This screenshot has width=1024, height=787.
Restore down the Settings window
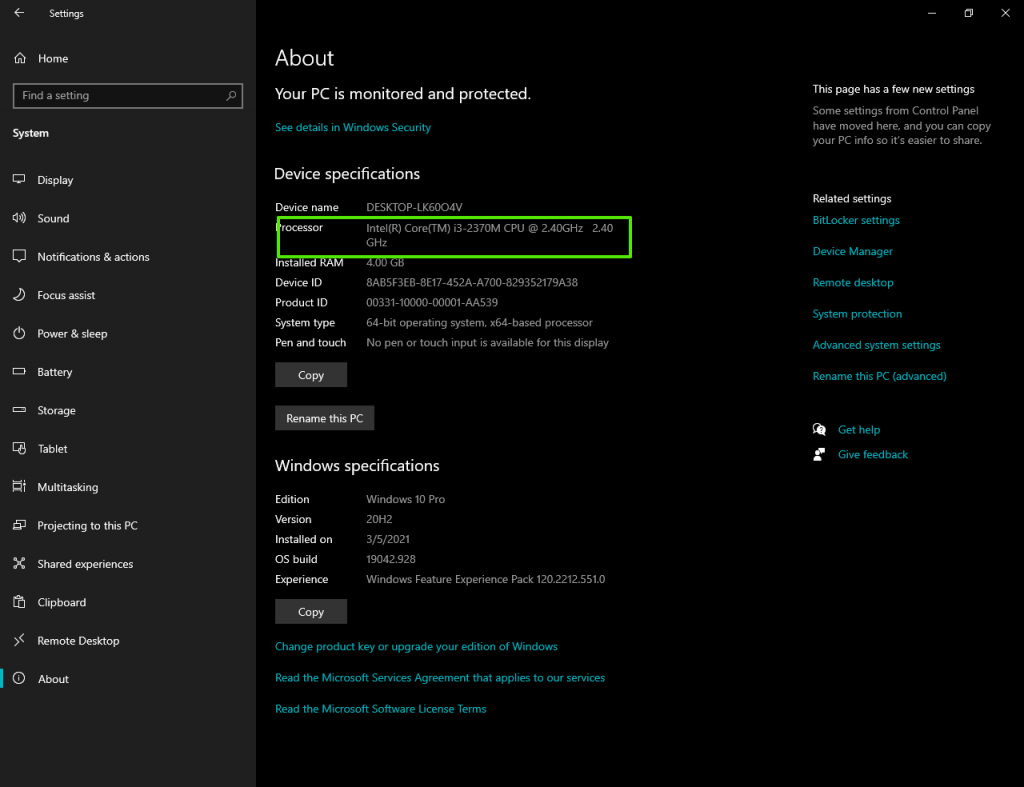tap(968, 13)
